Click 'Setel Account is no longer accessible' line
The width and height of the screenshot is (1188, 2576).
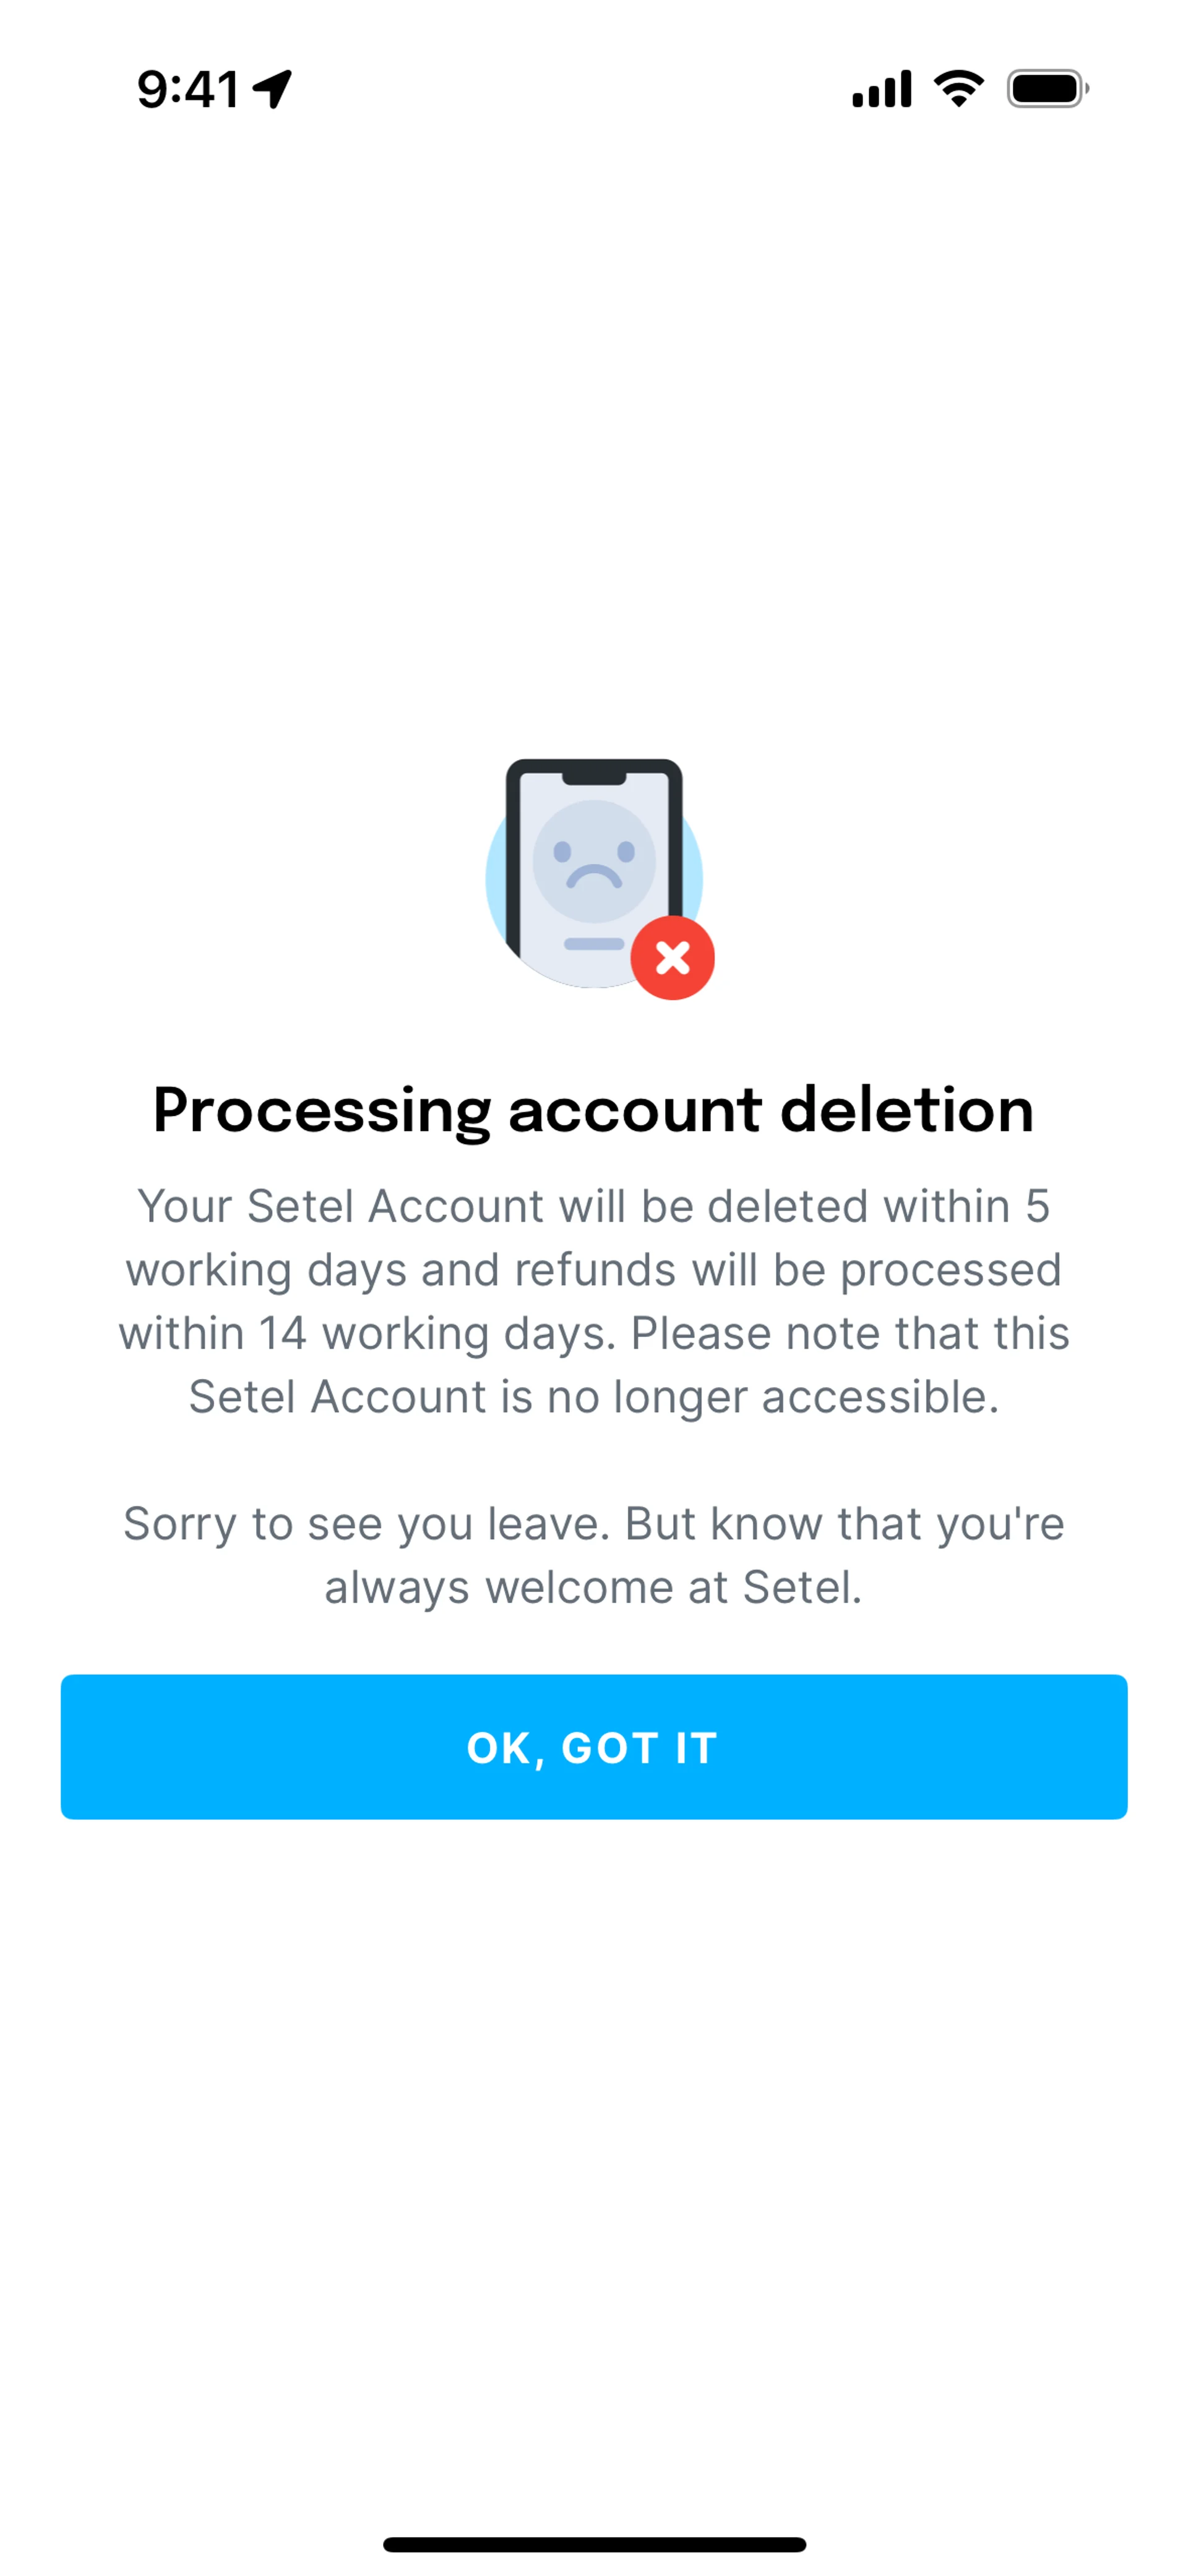click(x=594, y=1397)
